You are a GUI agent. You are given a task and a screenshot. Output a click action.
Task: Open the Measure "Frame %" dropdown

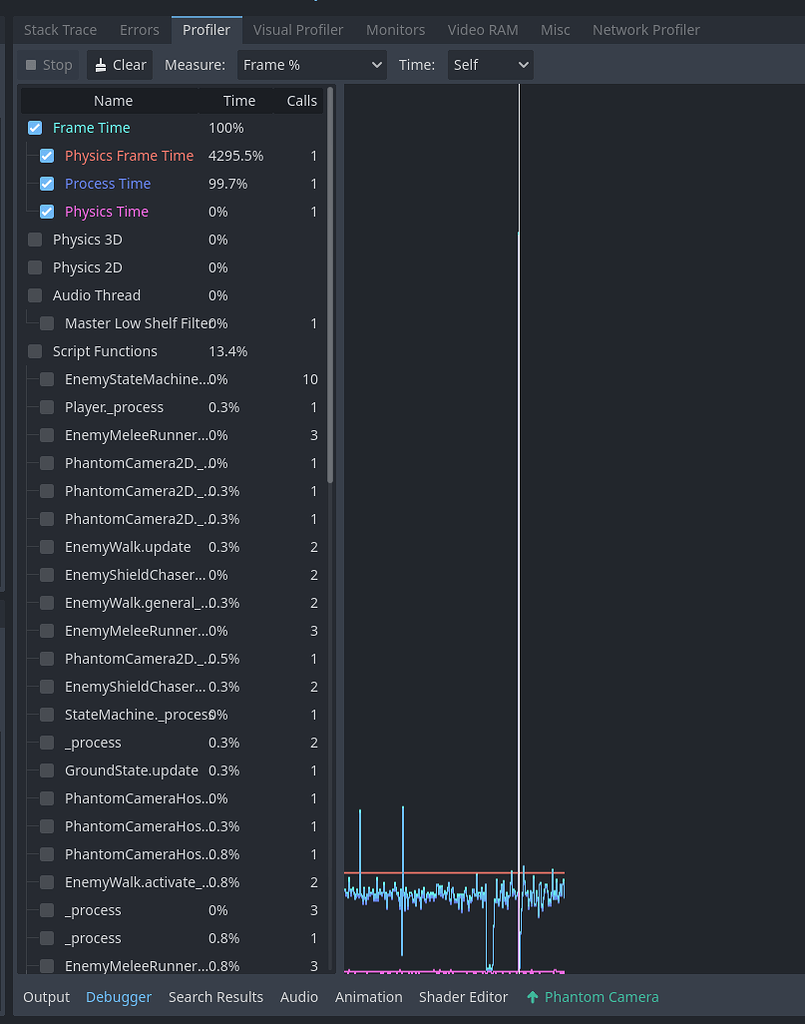311,64
